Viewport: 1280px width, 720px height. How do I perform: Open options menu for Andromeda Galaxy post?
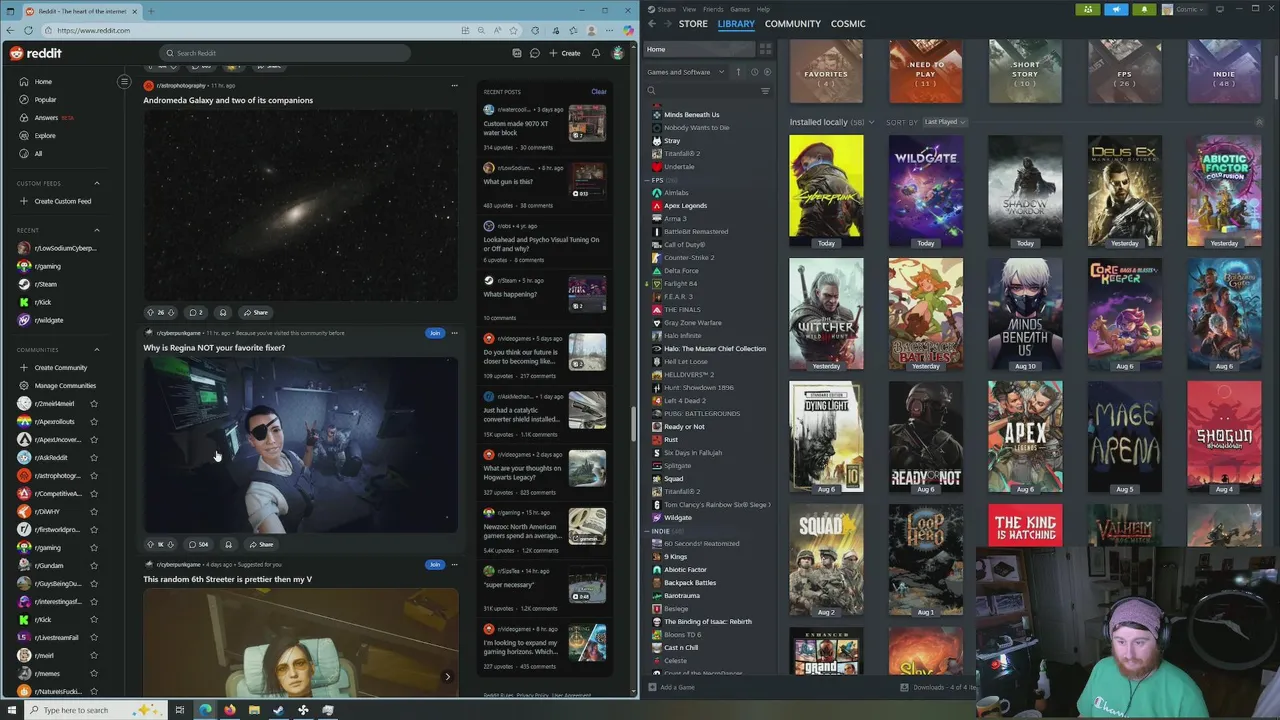point(454,86)
